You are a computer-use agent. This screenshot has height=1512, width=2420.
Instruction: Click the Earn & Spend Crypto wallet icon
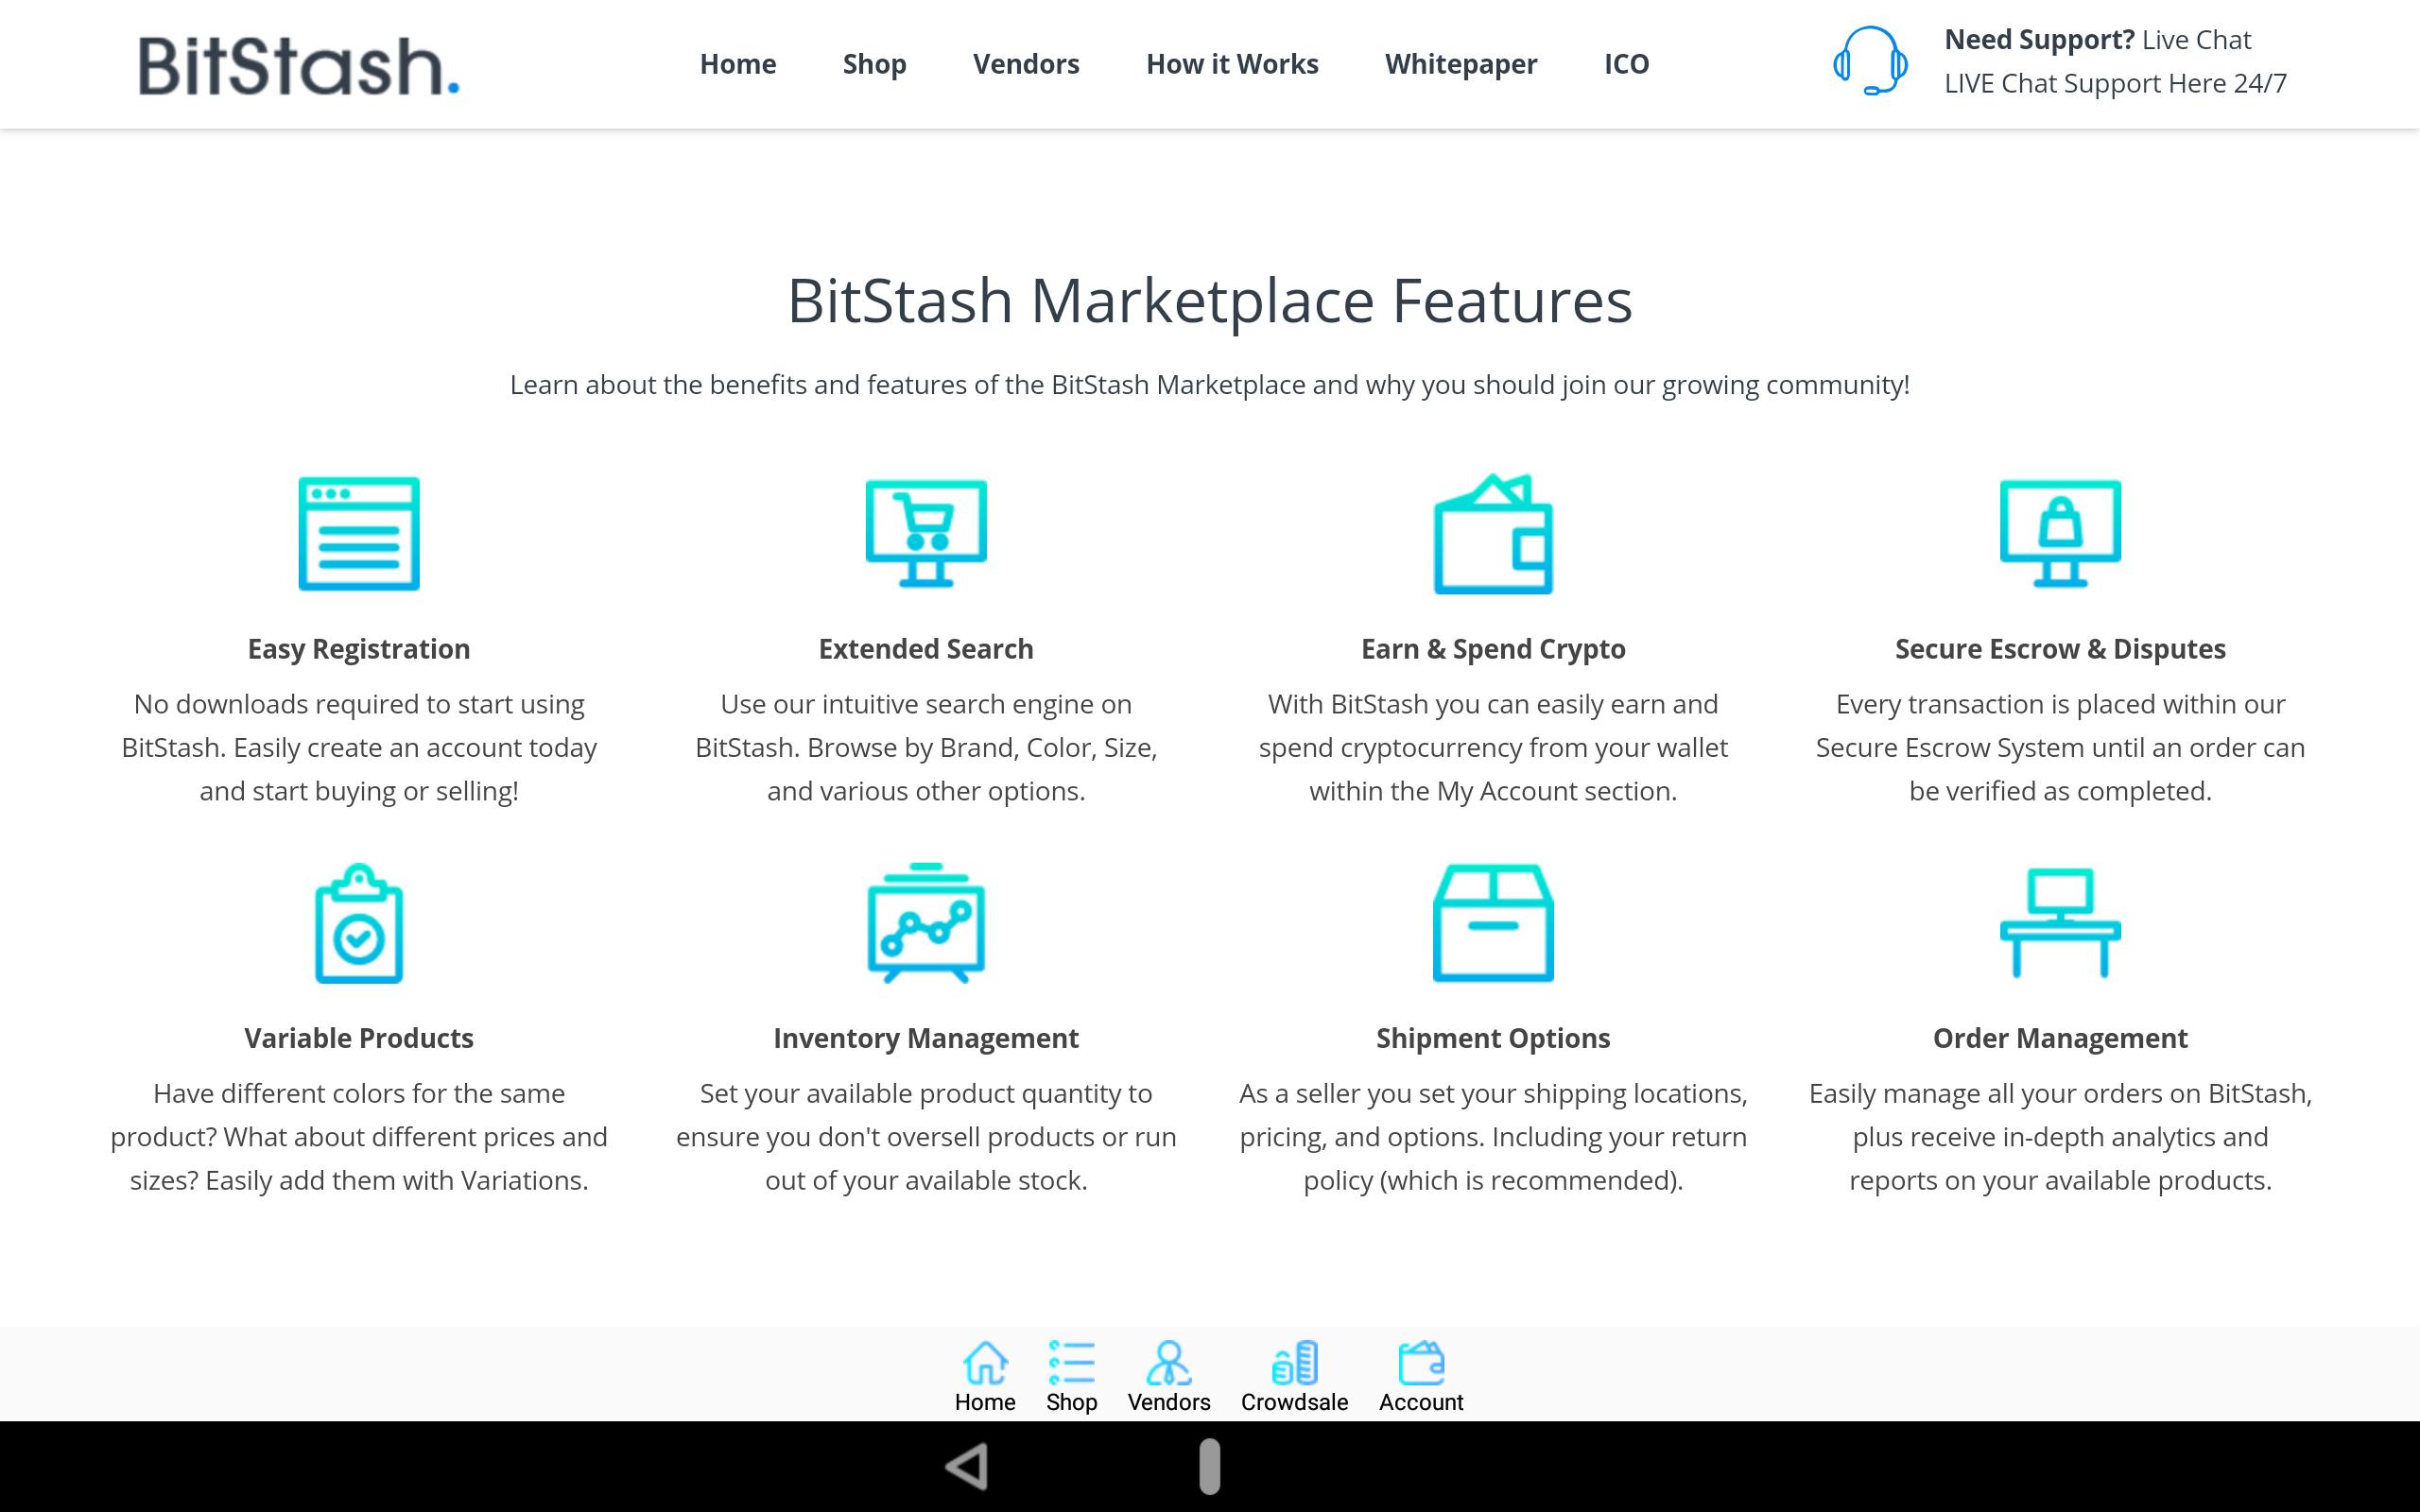1493,534
